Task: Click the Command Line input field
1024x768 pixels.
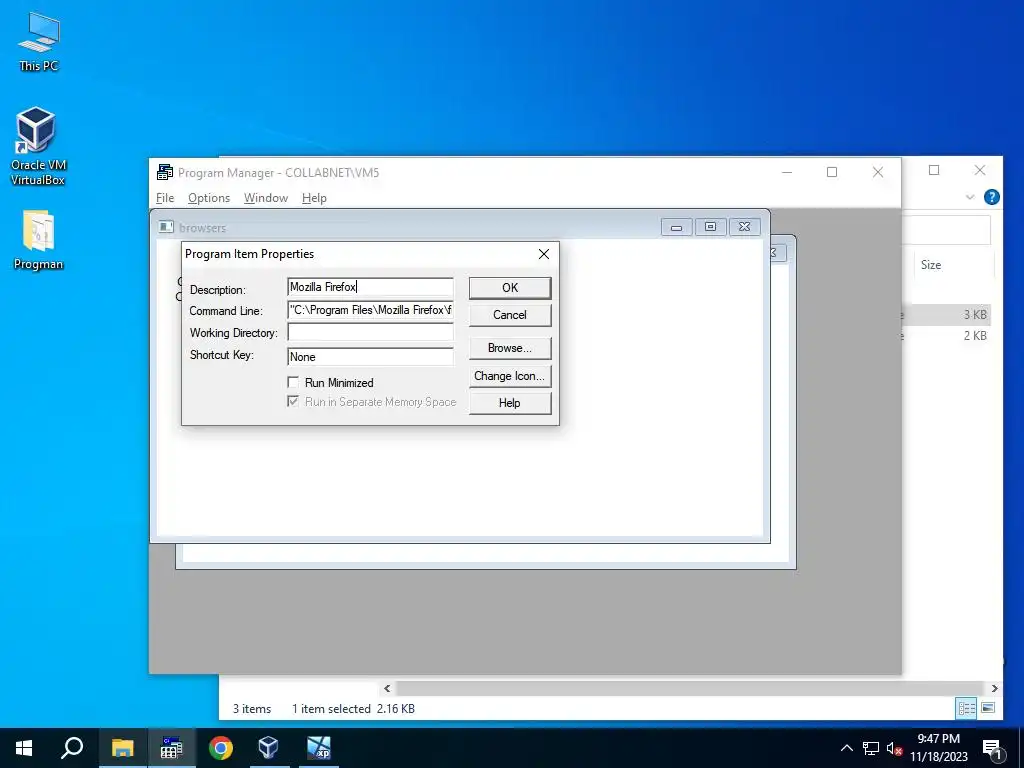Action: tap(370, 310)
